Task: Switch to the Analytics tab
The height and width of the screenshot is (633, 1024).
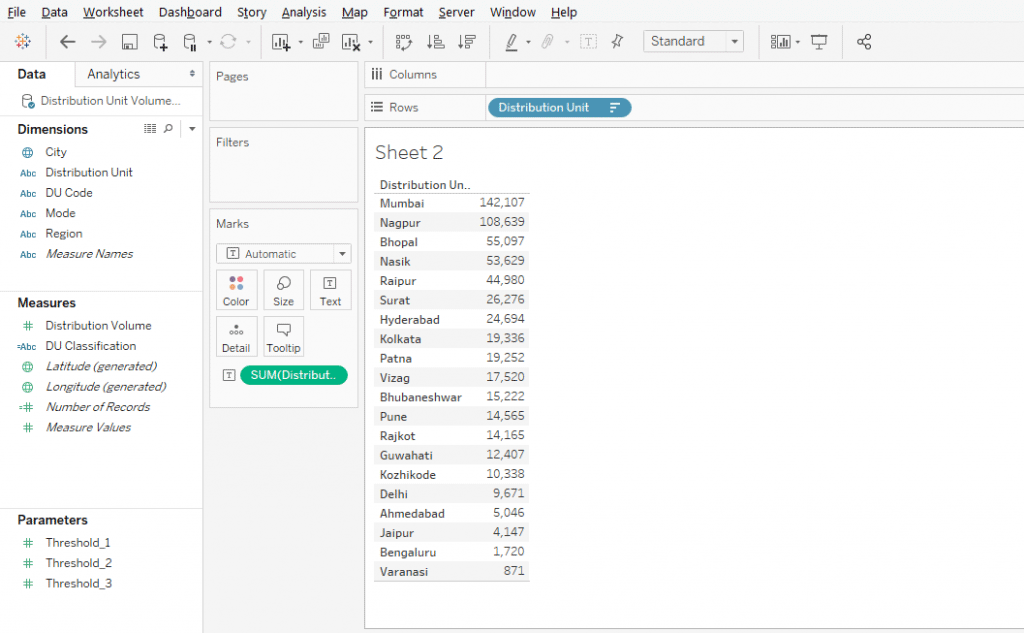Action: [114, 74]
